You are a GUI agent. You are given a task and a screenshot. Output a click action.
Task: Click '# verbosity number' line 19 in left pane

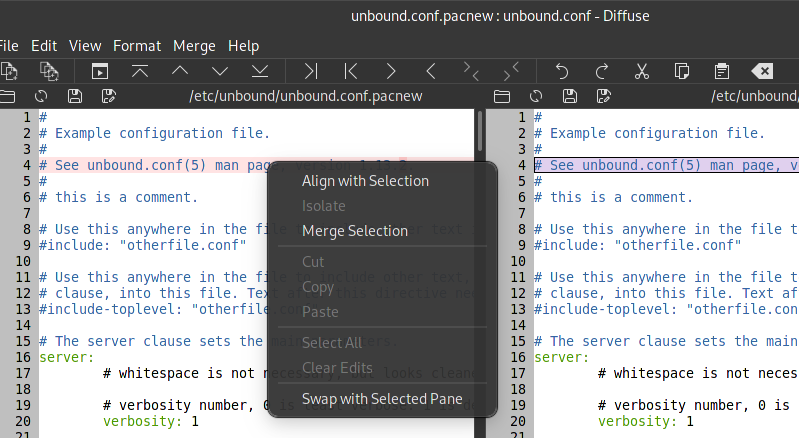(288, 405)
